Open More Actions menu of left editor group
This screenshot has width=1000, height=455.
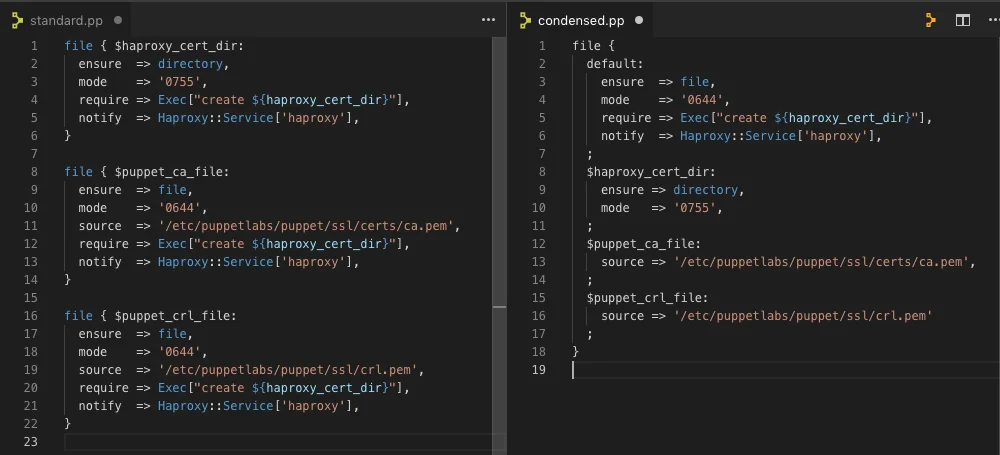coord(489,20)
